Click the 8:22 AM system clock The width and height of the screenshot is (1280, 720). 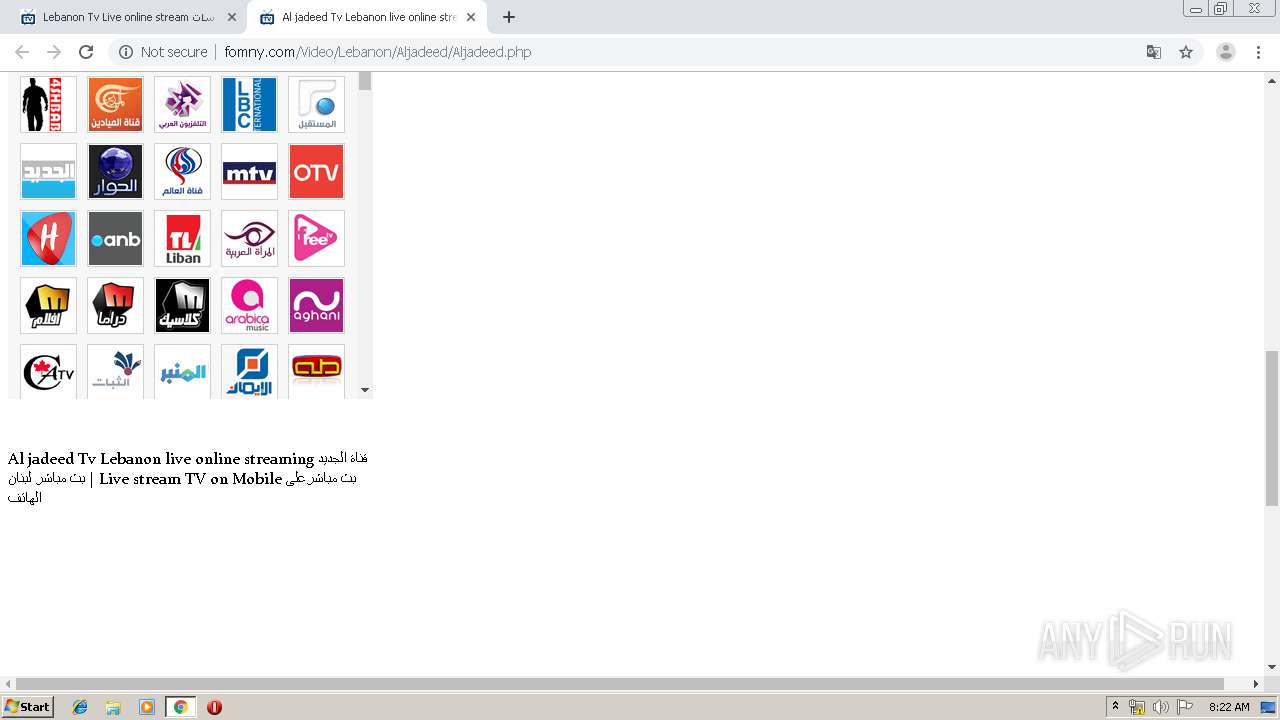click(x=1229, y=707)
